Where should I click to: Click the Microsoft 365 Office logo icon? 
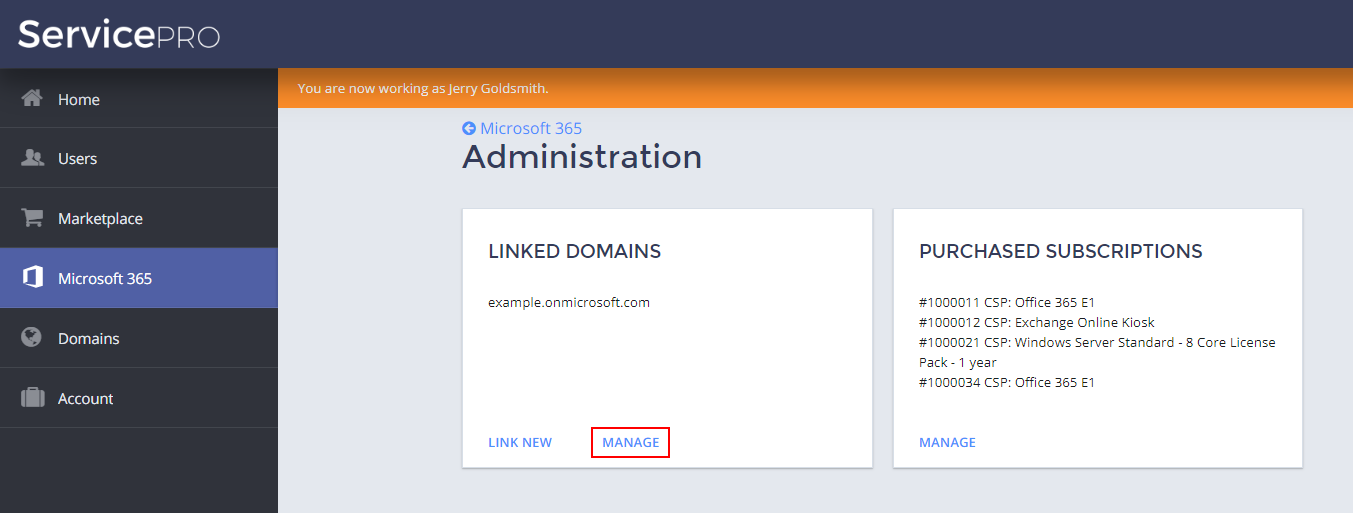pyautogui.click(x=33, y=278)
